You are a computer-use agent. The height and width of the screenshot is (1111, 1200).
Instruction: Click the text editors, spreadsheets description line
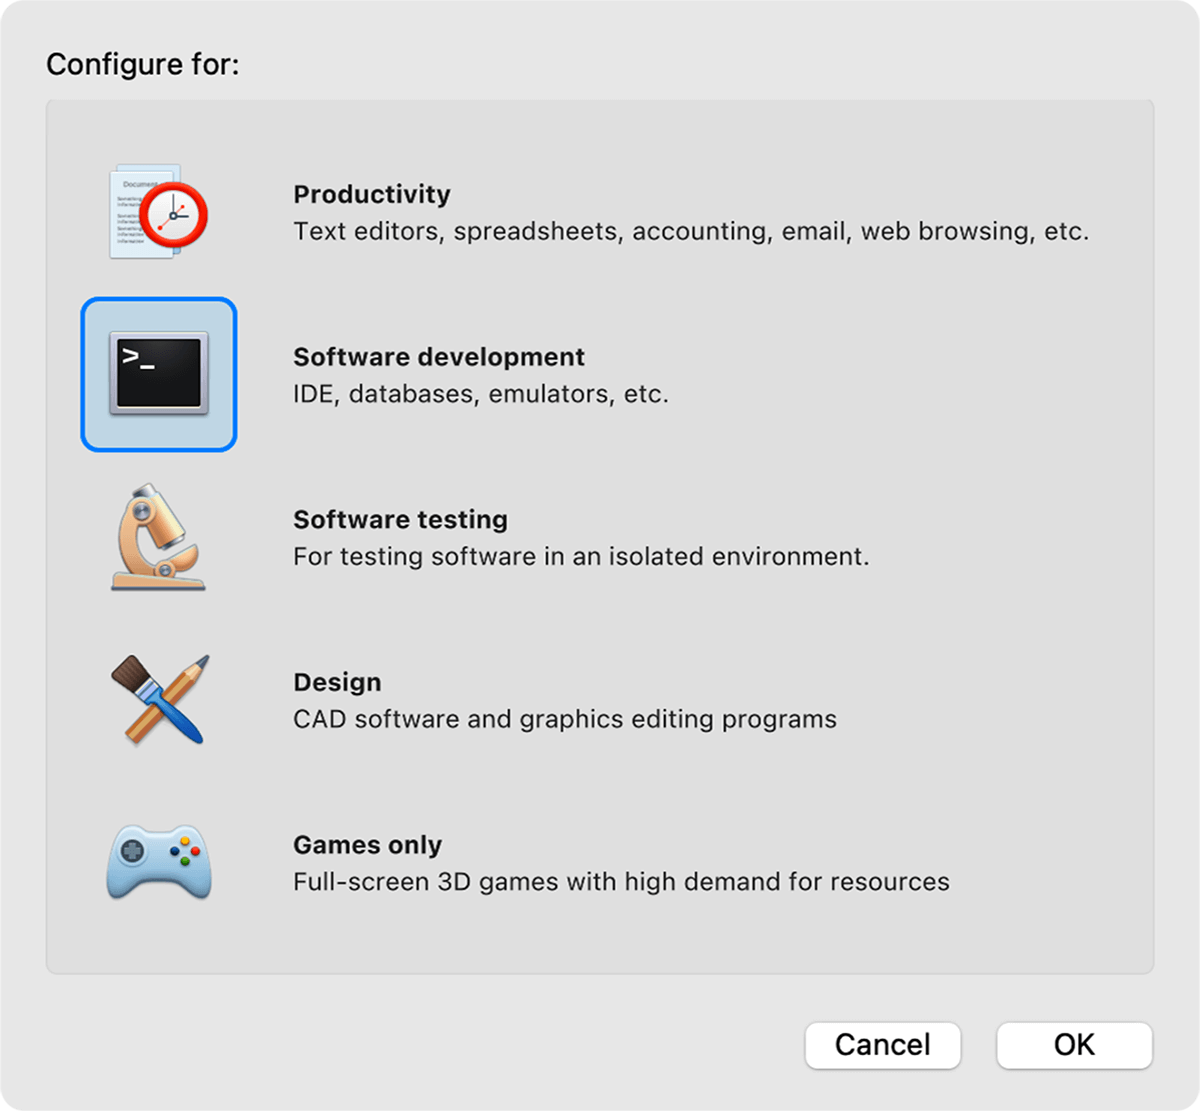click(690, 232)
